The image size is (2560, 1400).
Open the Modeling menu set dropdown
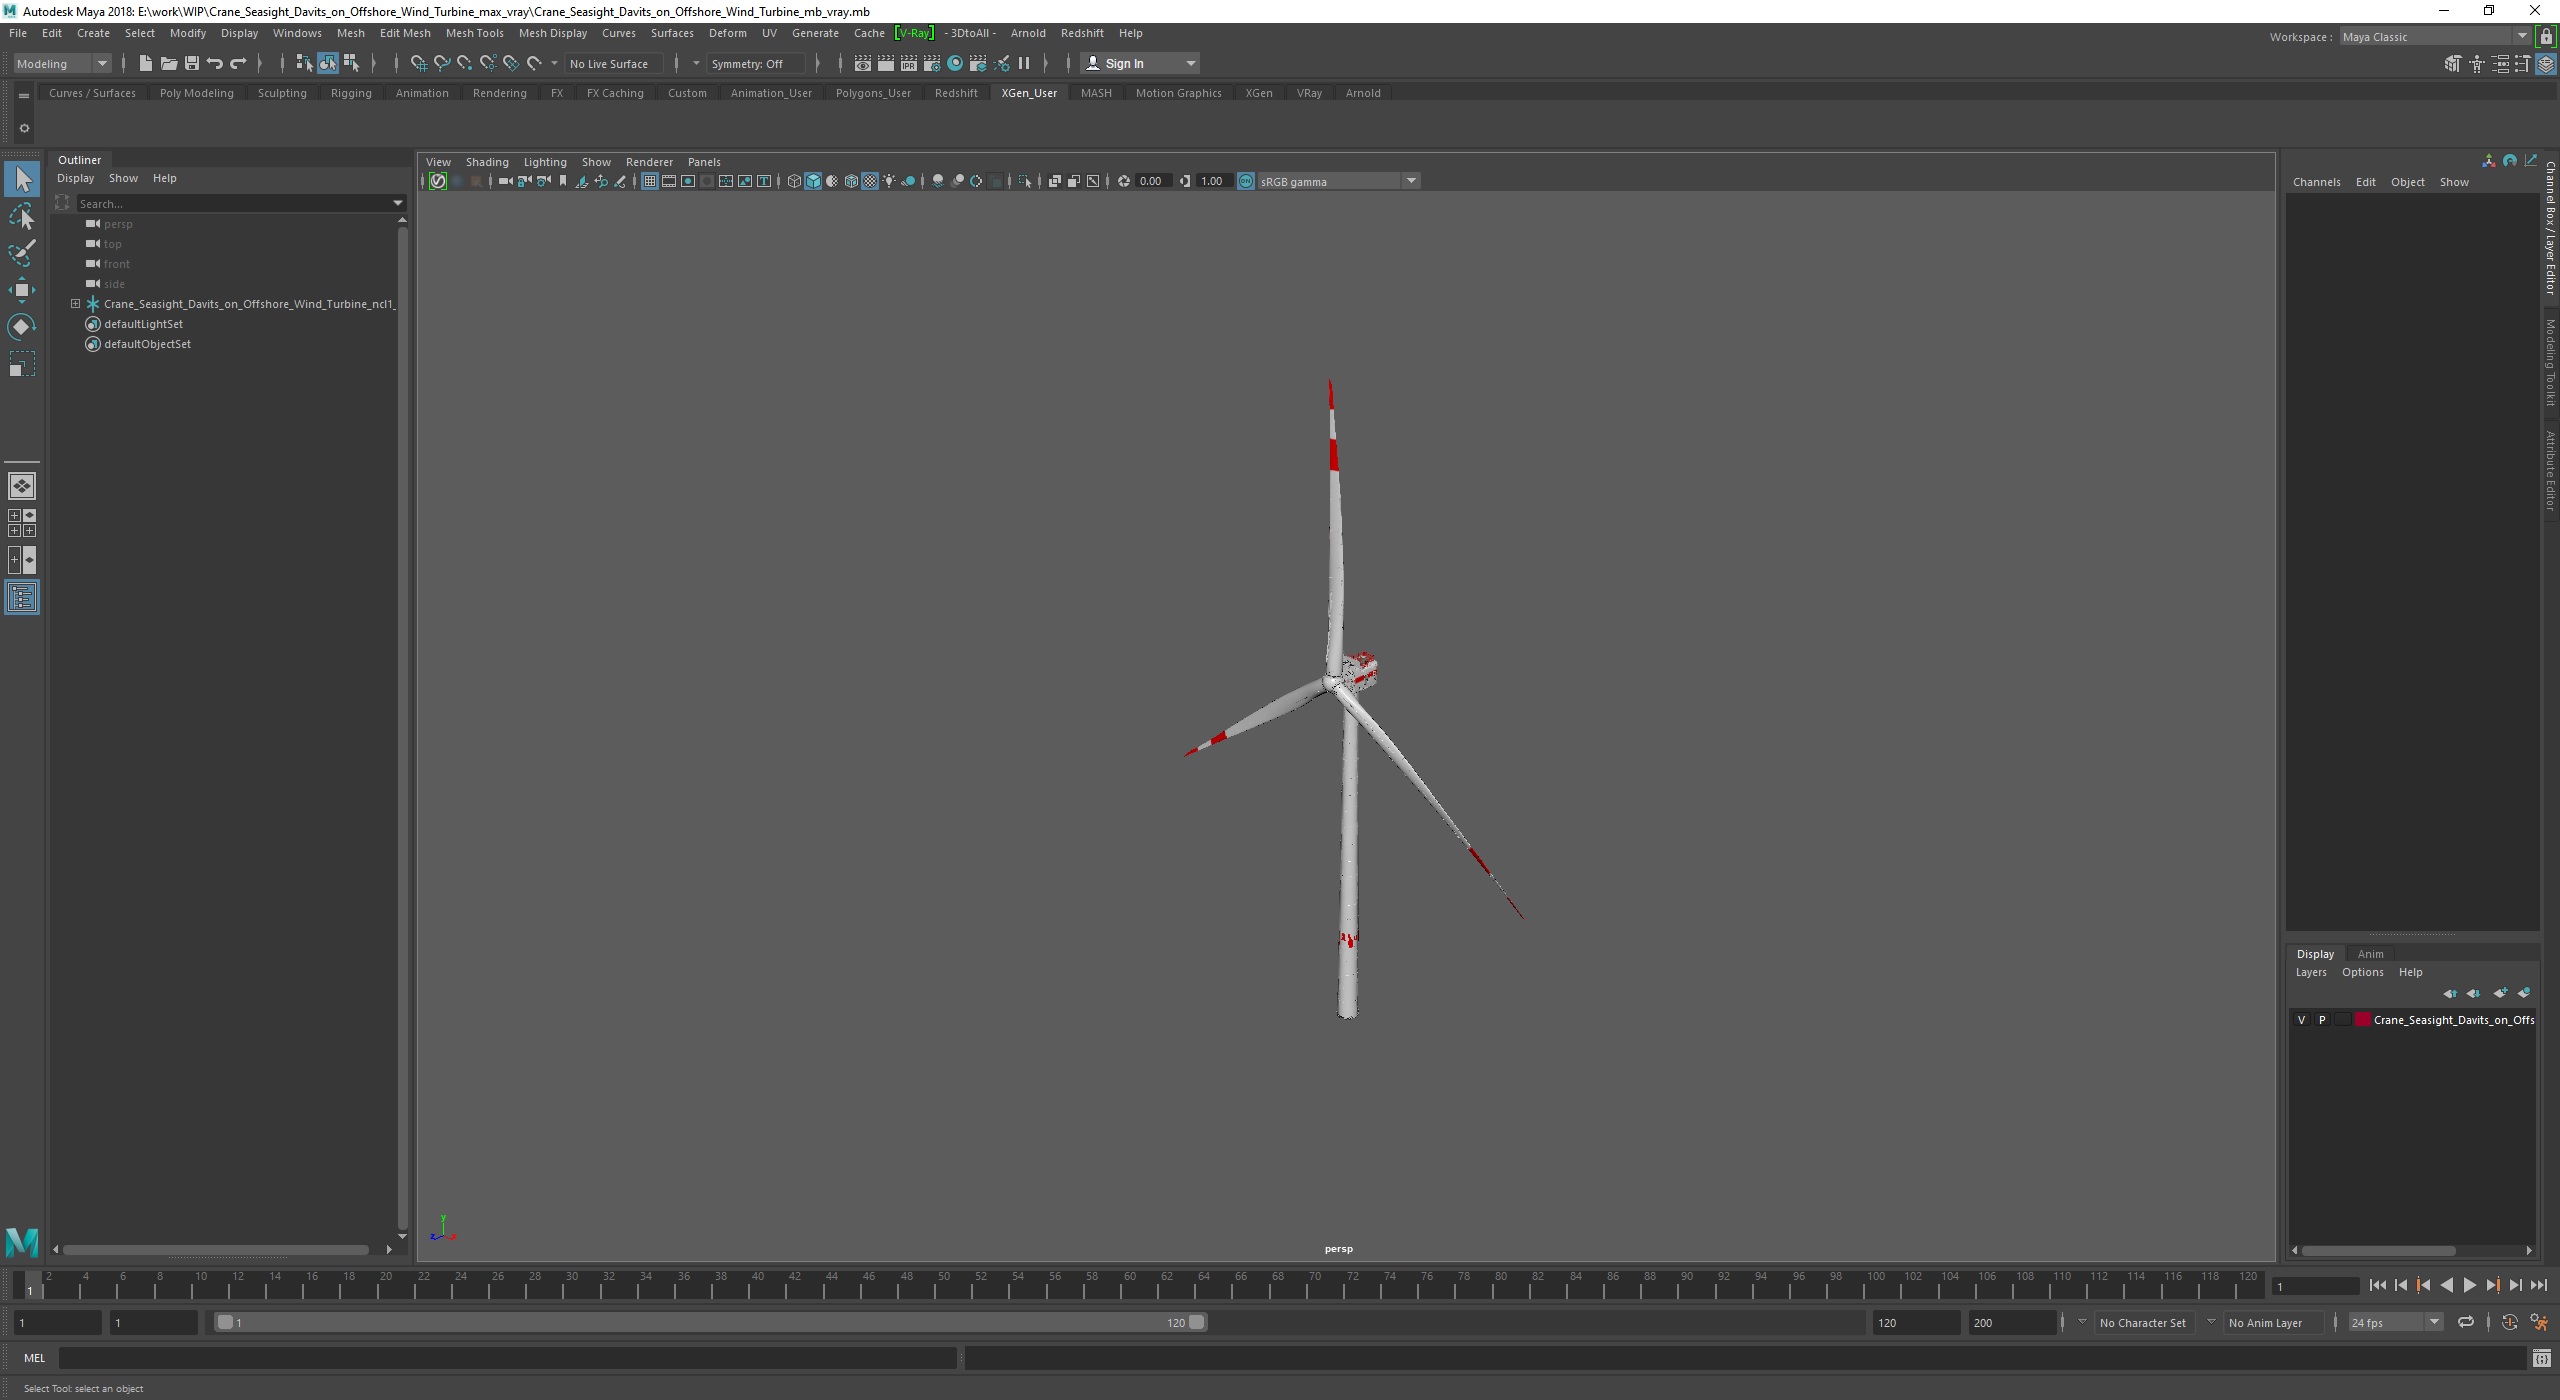[102, 63]
